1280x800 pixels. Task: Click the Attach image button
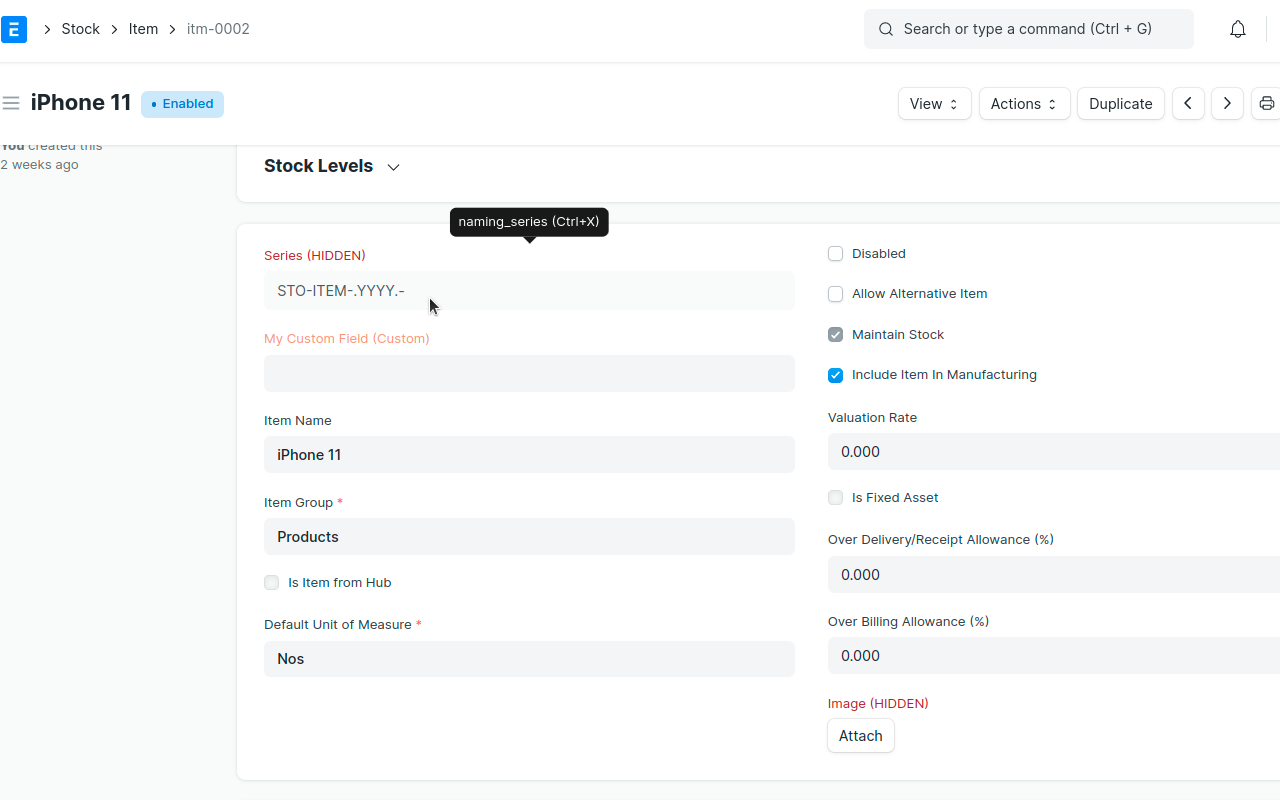(x=860, y=736)
